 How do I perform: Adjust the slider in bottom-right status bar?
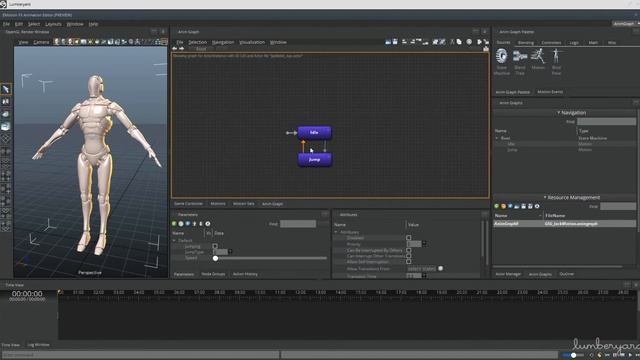coord(573,355)
